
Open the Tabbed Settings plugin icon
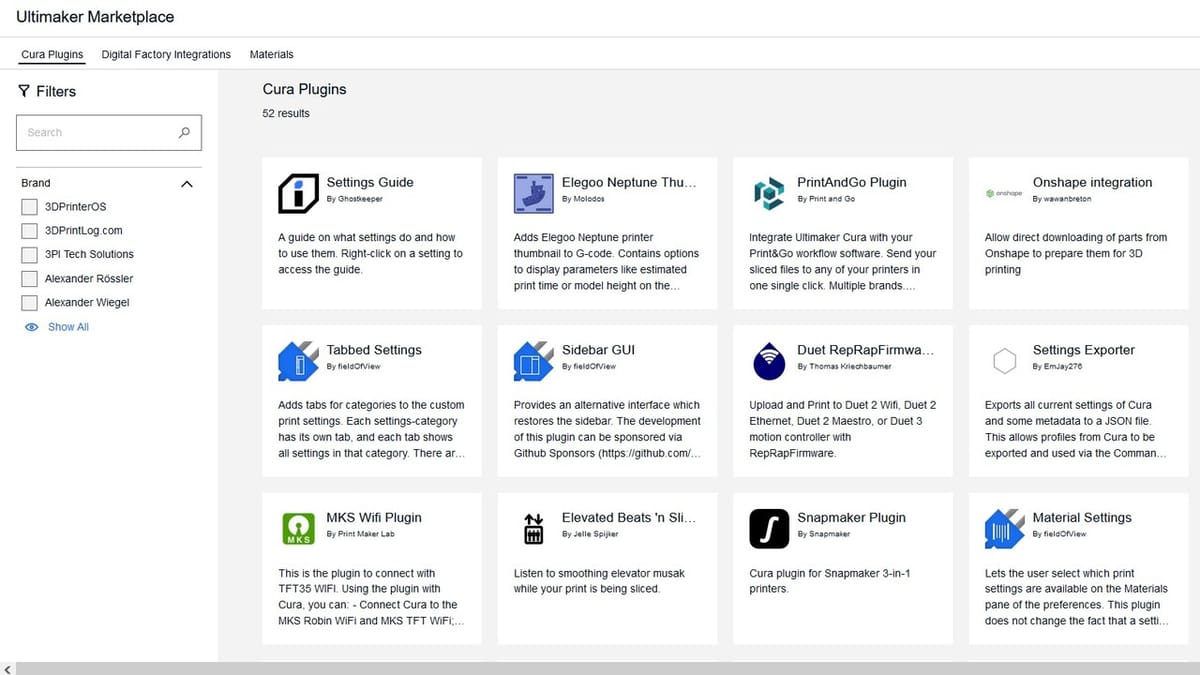point(298,361)
